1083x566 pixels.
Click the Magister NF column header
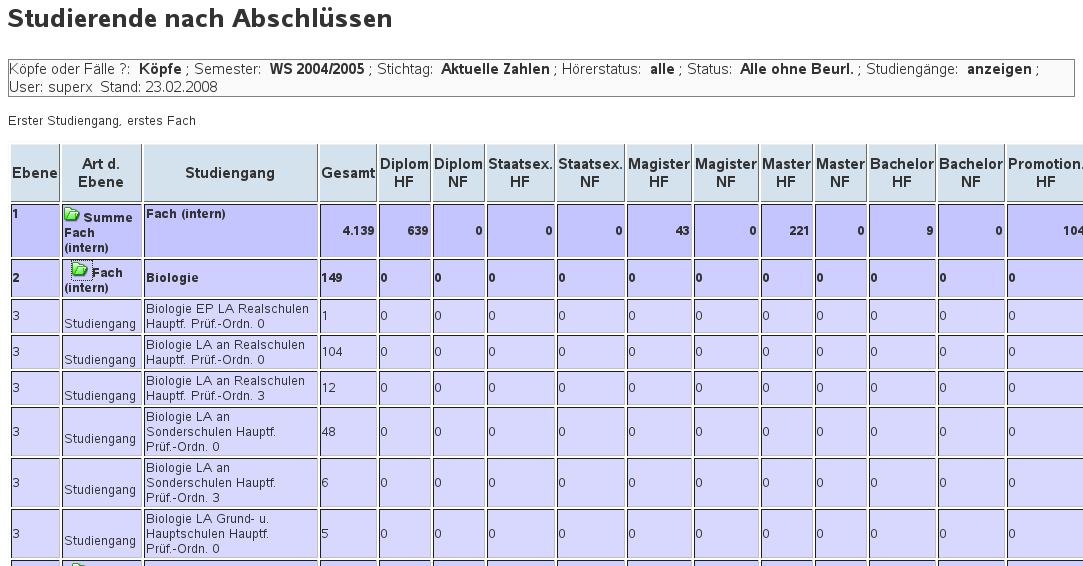[725, 173]
